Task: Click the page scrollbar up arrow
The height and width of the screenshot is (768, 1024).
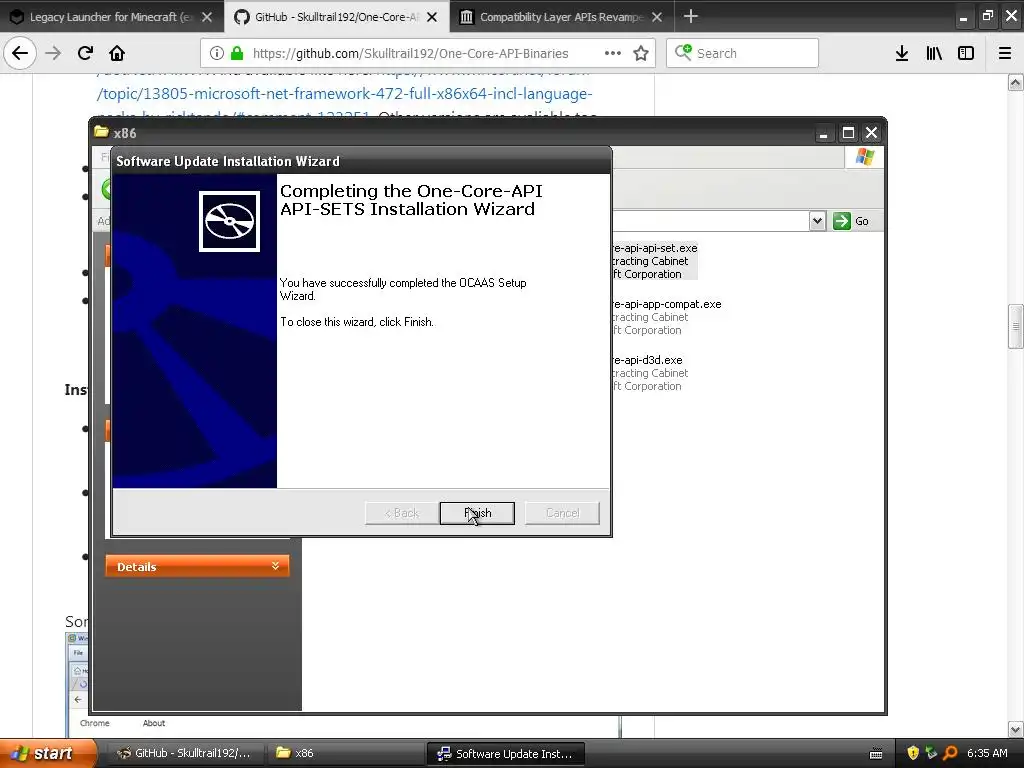Action: [x=1016, y=82]
